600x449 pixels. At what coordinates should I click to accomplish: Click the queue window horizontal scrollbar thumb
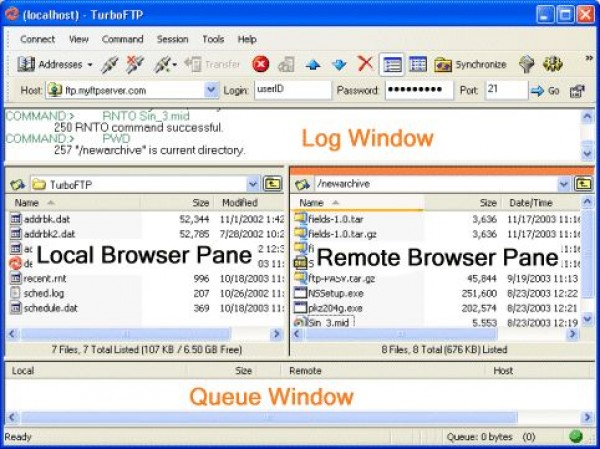pos(269,417)
